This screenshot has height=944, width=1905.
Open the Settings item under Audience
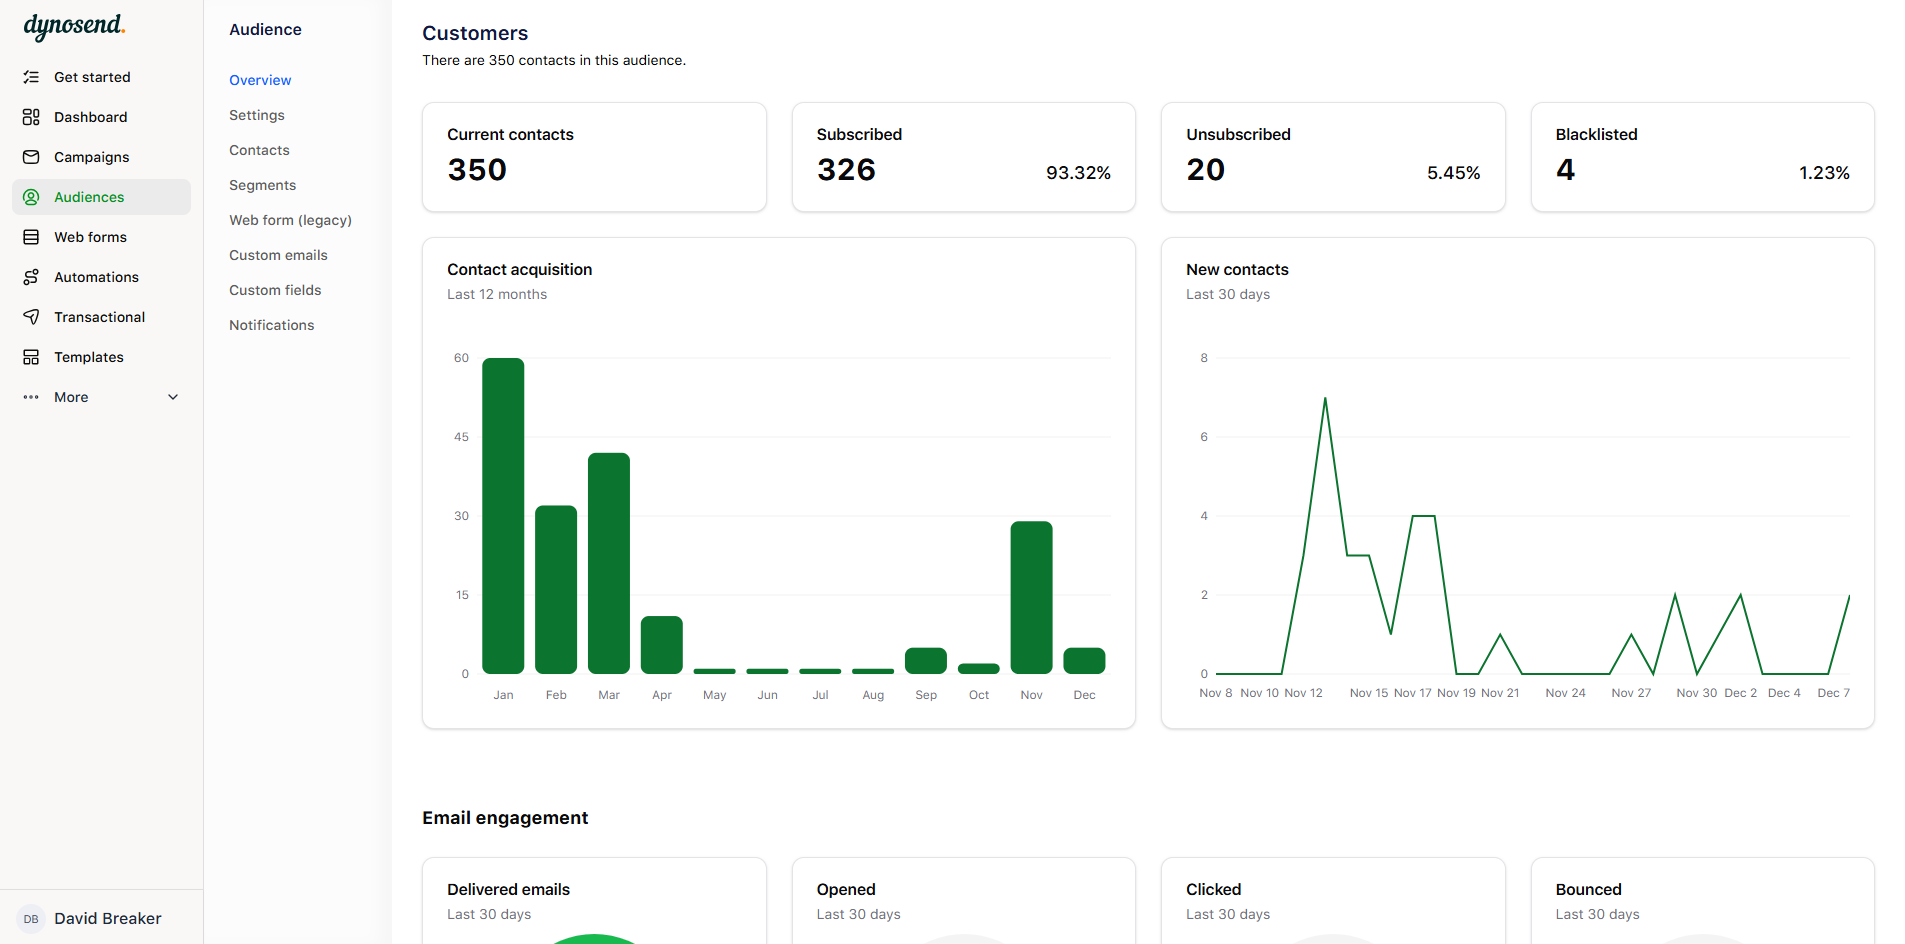(x=256, y=114)
